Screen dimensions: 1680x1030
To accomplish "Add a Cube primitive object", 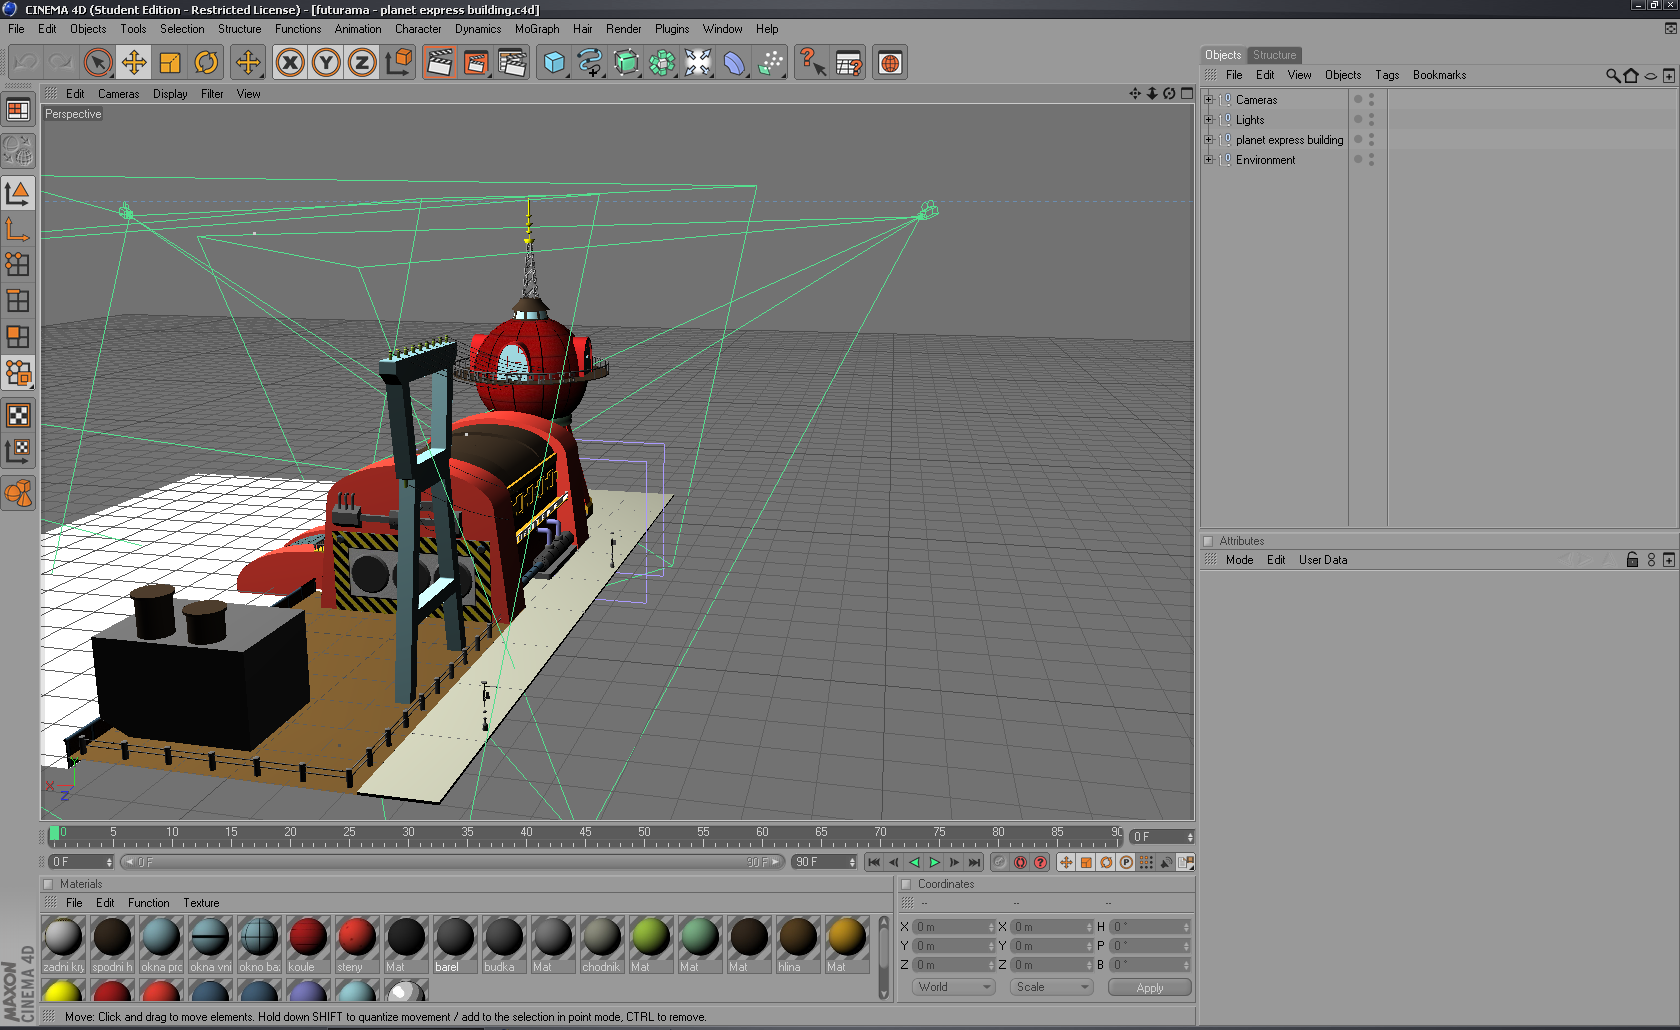I will [x=554, y=63].
